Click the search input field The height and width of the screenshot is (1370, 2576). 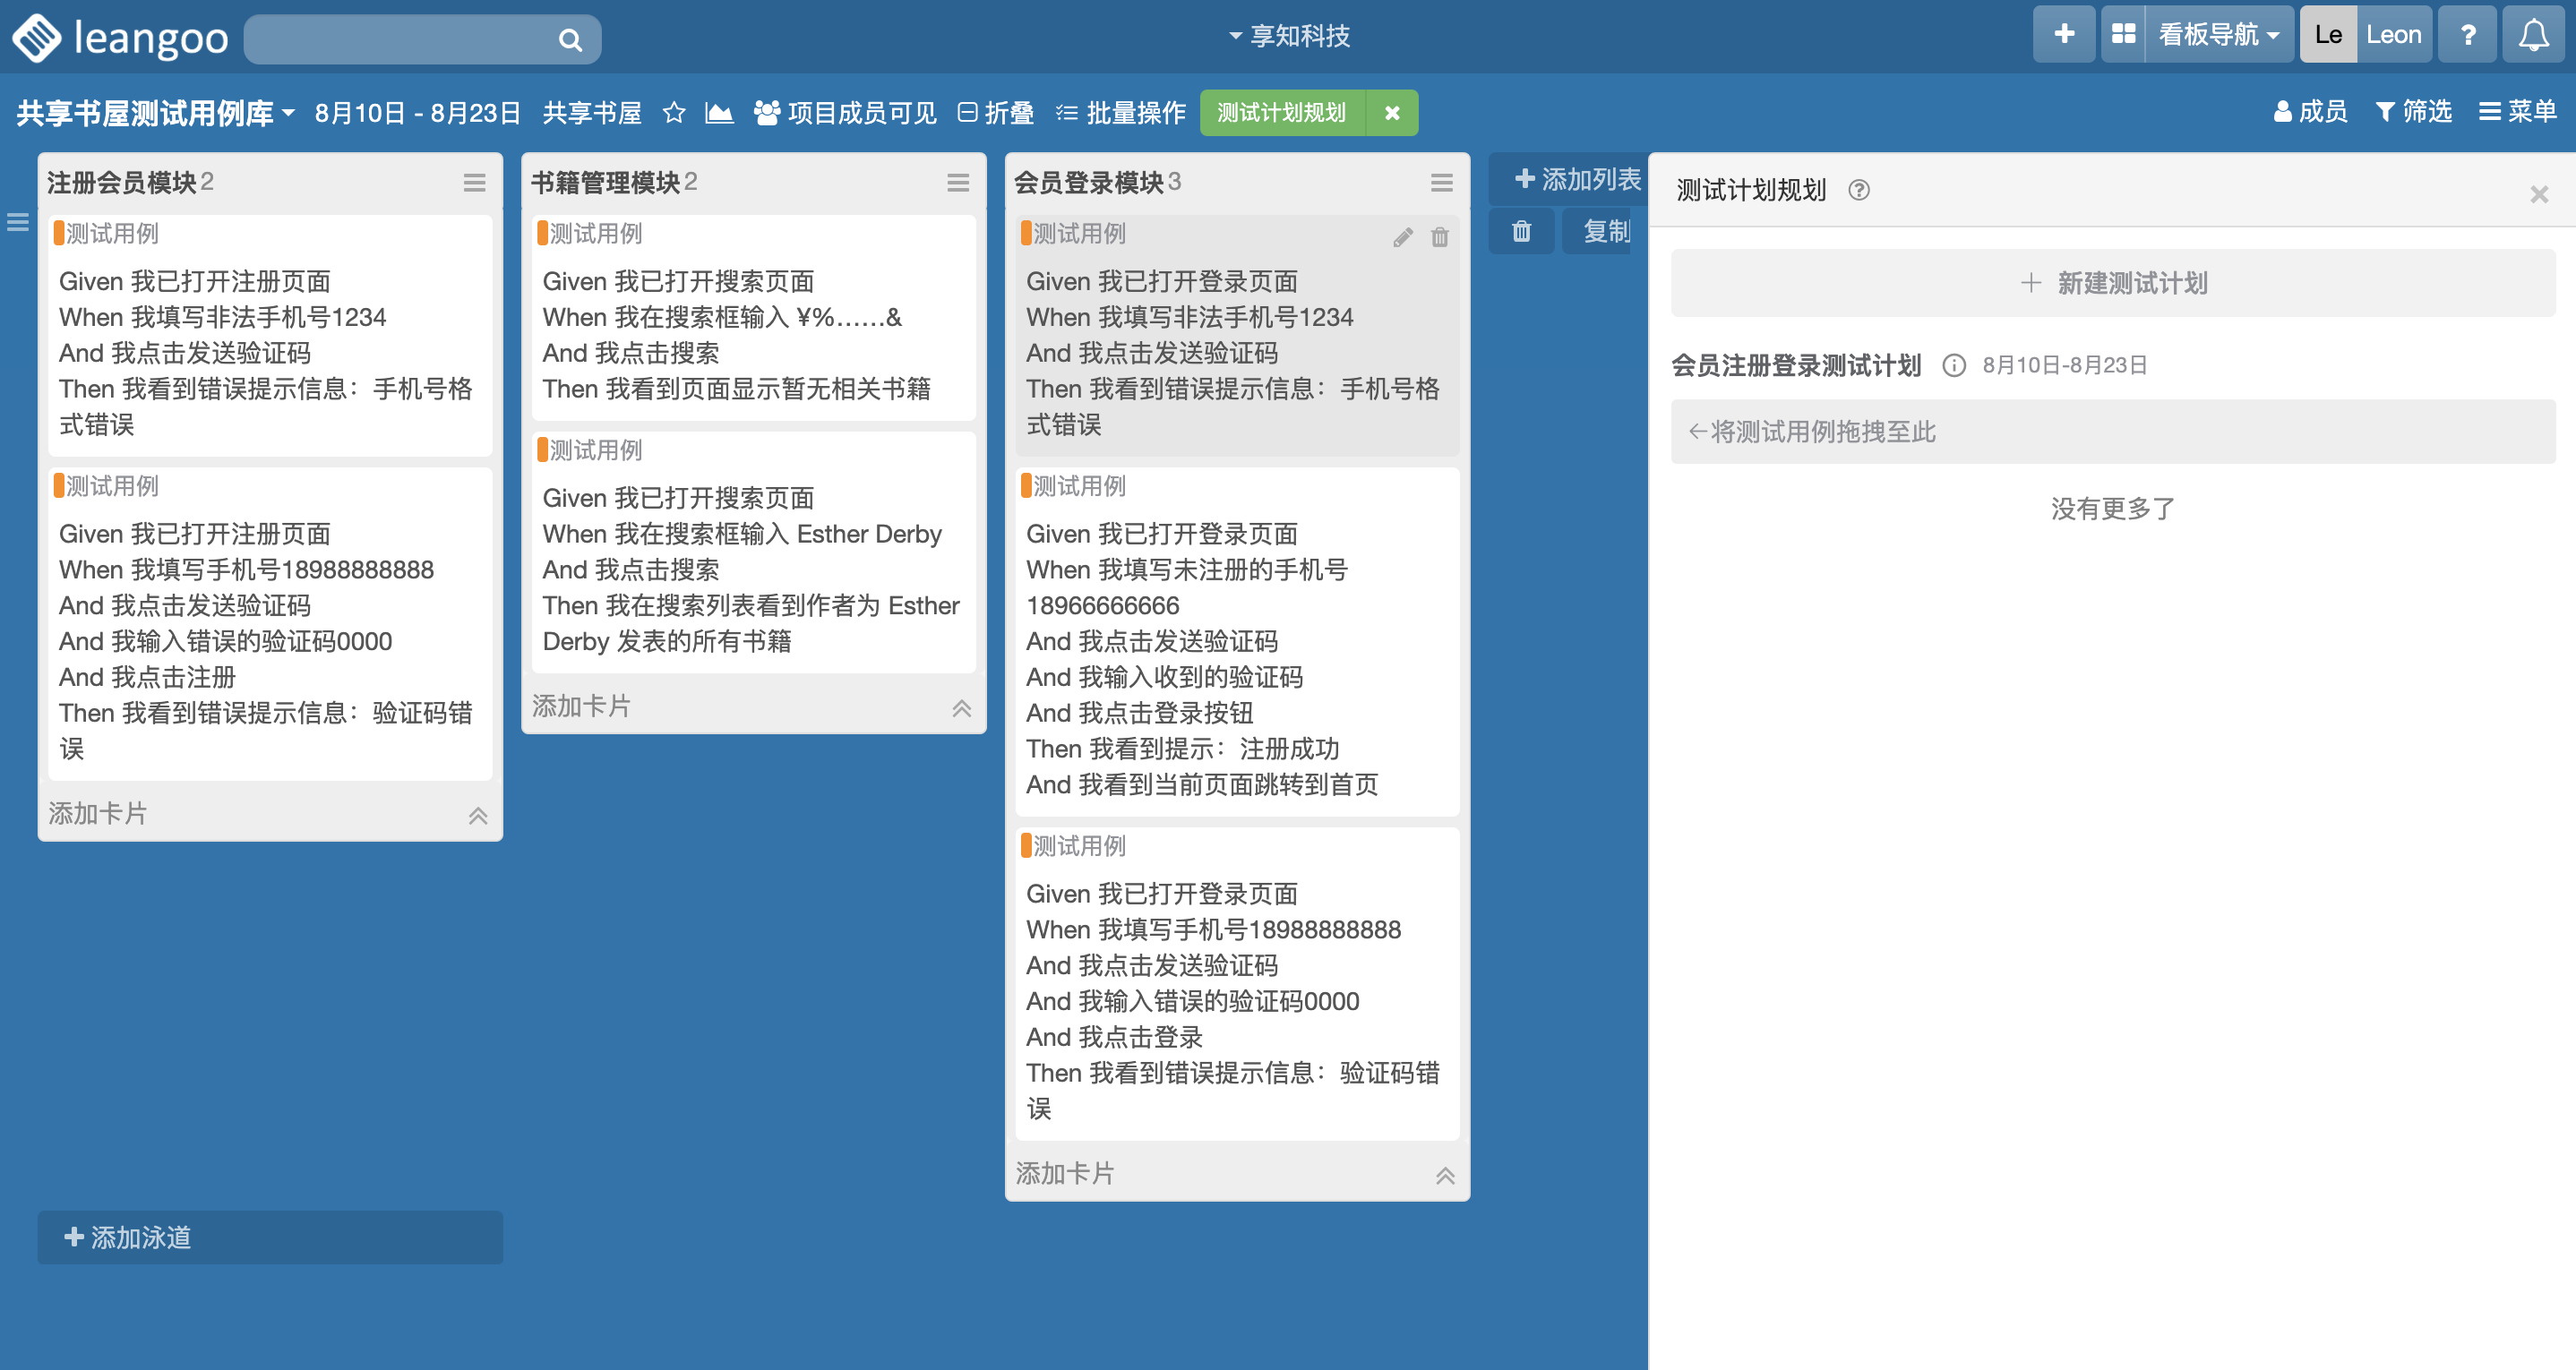coord(400,39)
